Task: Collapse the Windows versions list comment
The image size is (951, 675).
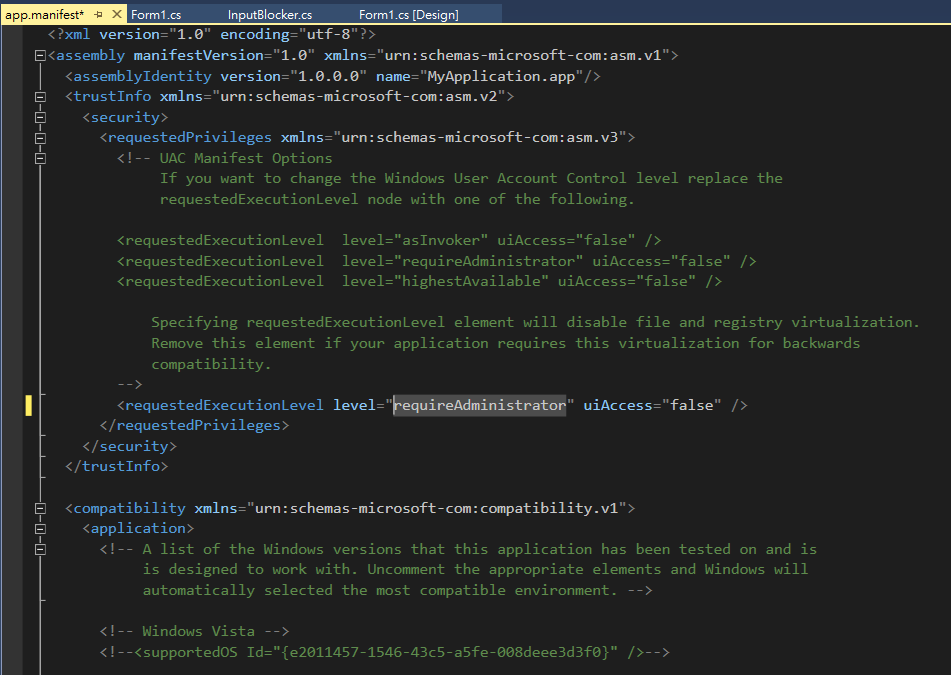Action: point(40,549)
